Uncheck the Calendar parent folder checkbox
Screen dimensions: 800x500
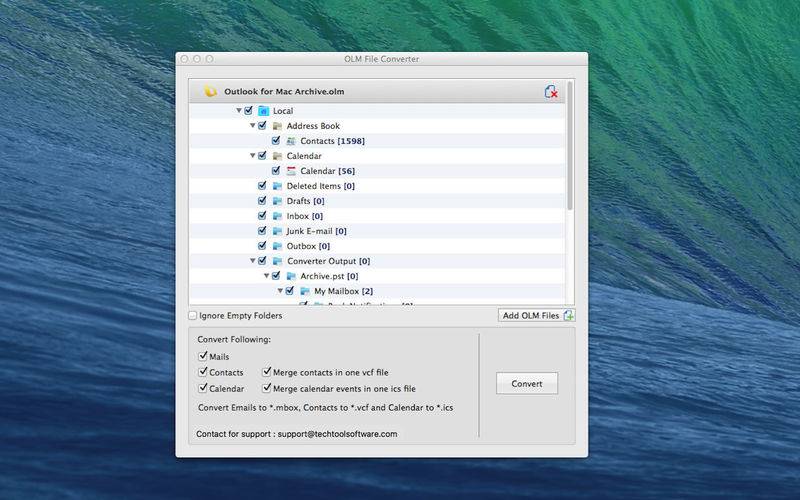point(262,155)
